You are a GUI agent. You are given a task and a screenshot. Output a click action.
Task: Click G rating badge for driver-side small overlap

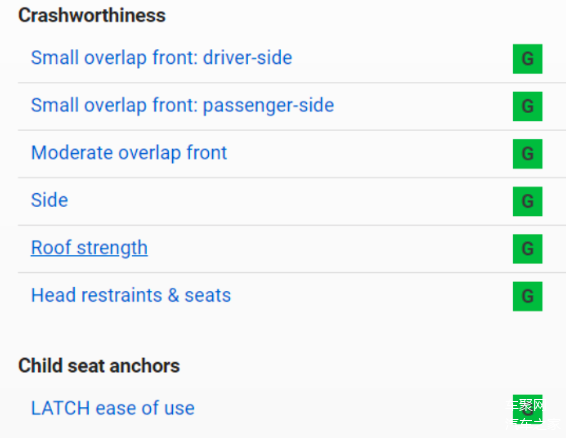527,59
